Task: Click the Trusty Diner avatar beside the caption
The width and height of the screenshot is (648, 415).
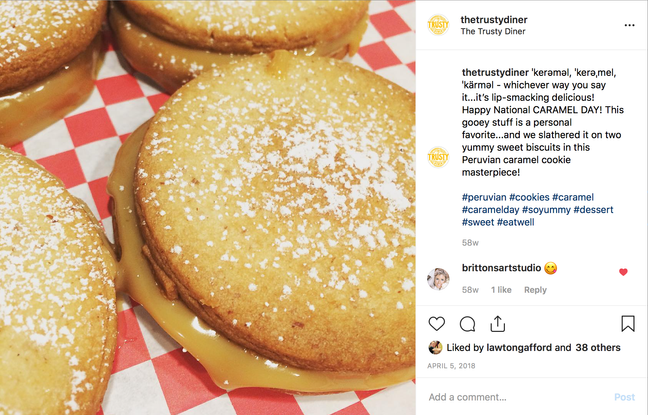Action: [437, 157]
